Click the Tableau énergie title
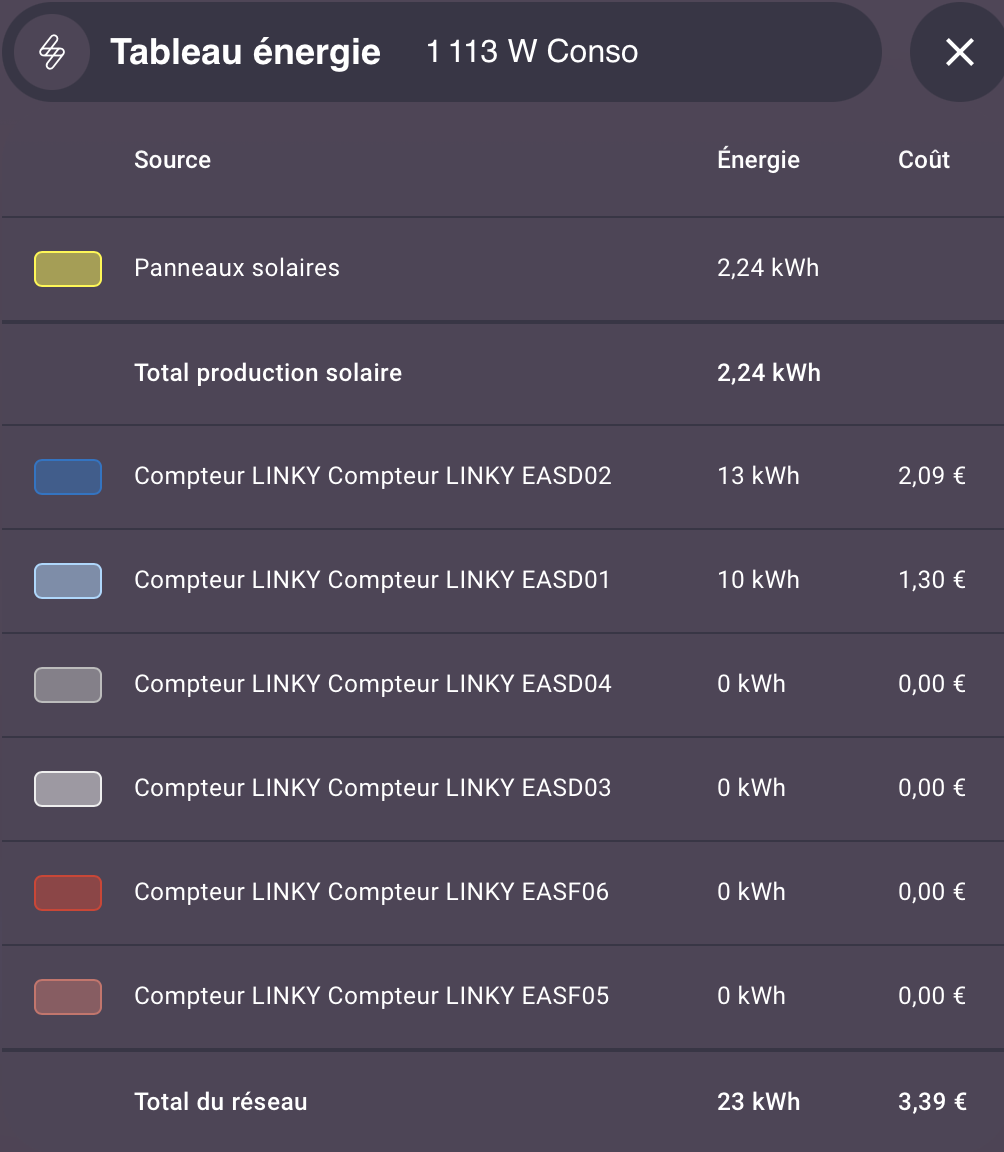This screenshot has width=1004, height=1152. pos(245,52)
